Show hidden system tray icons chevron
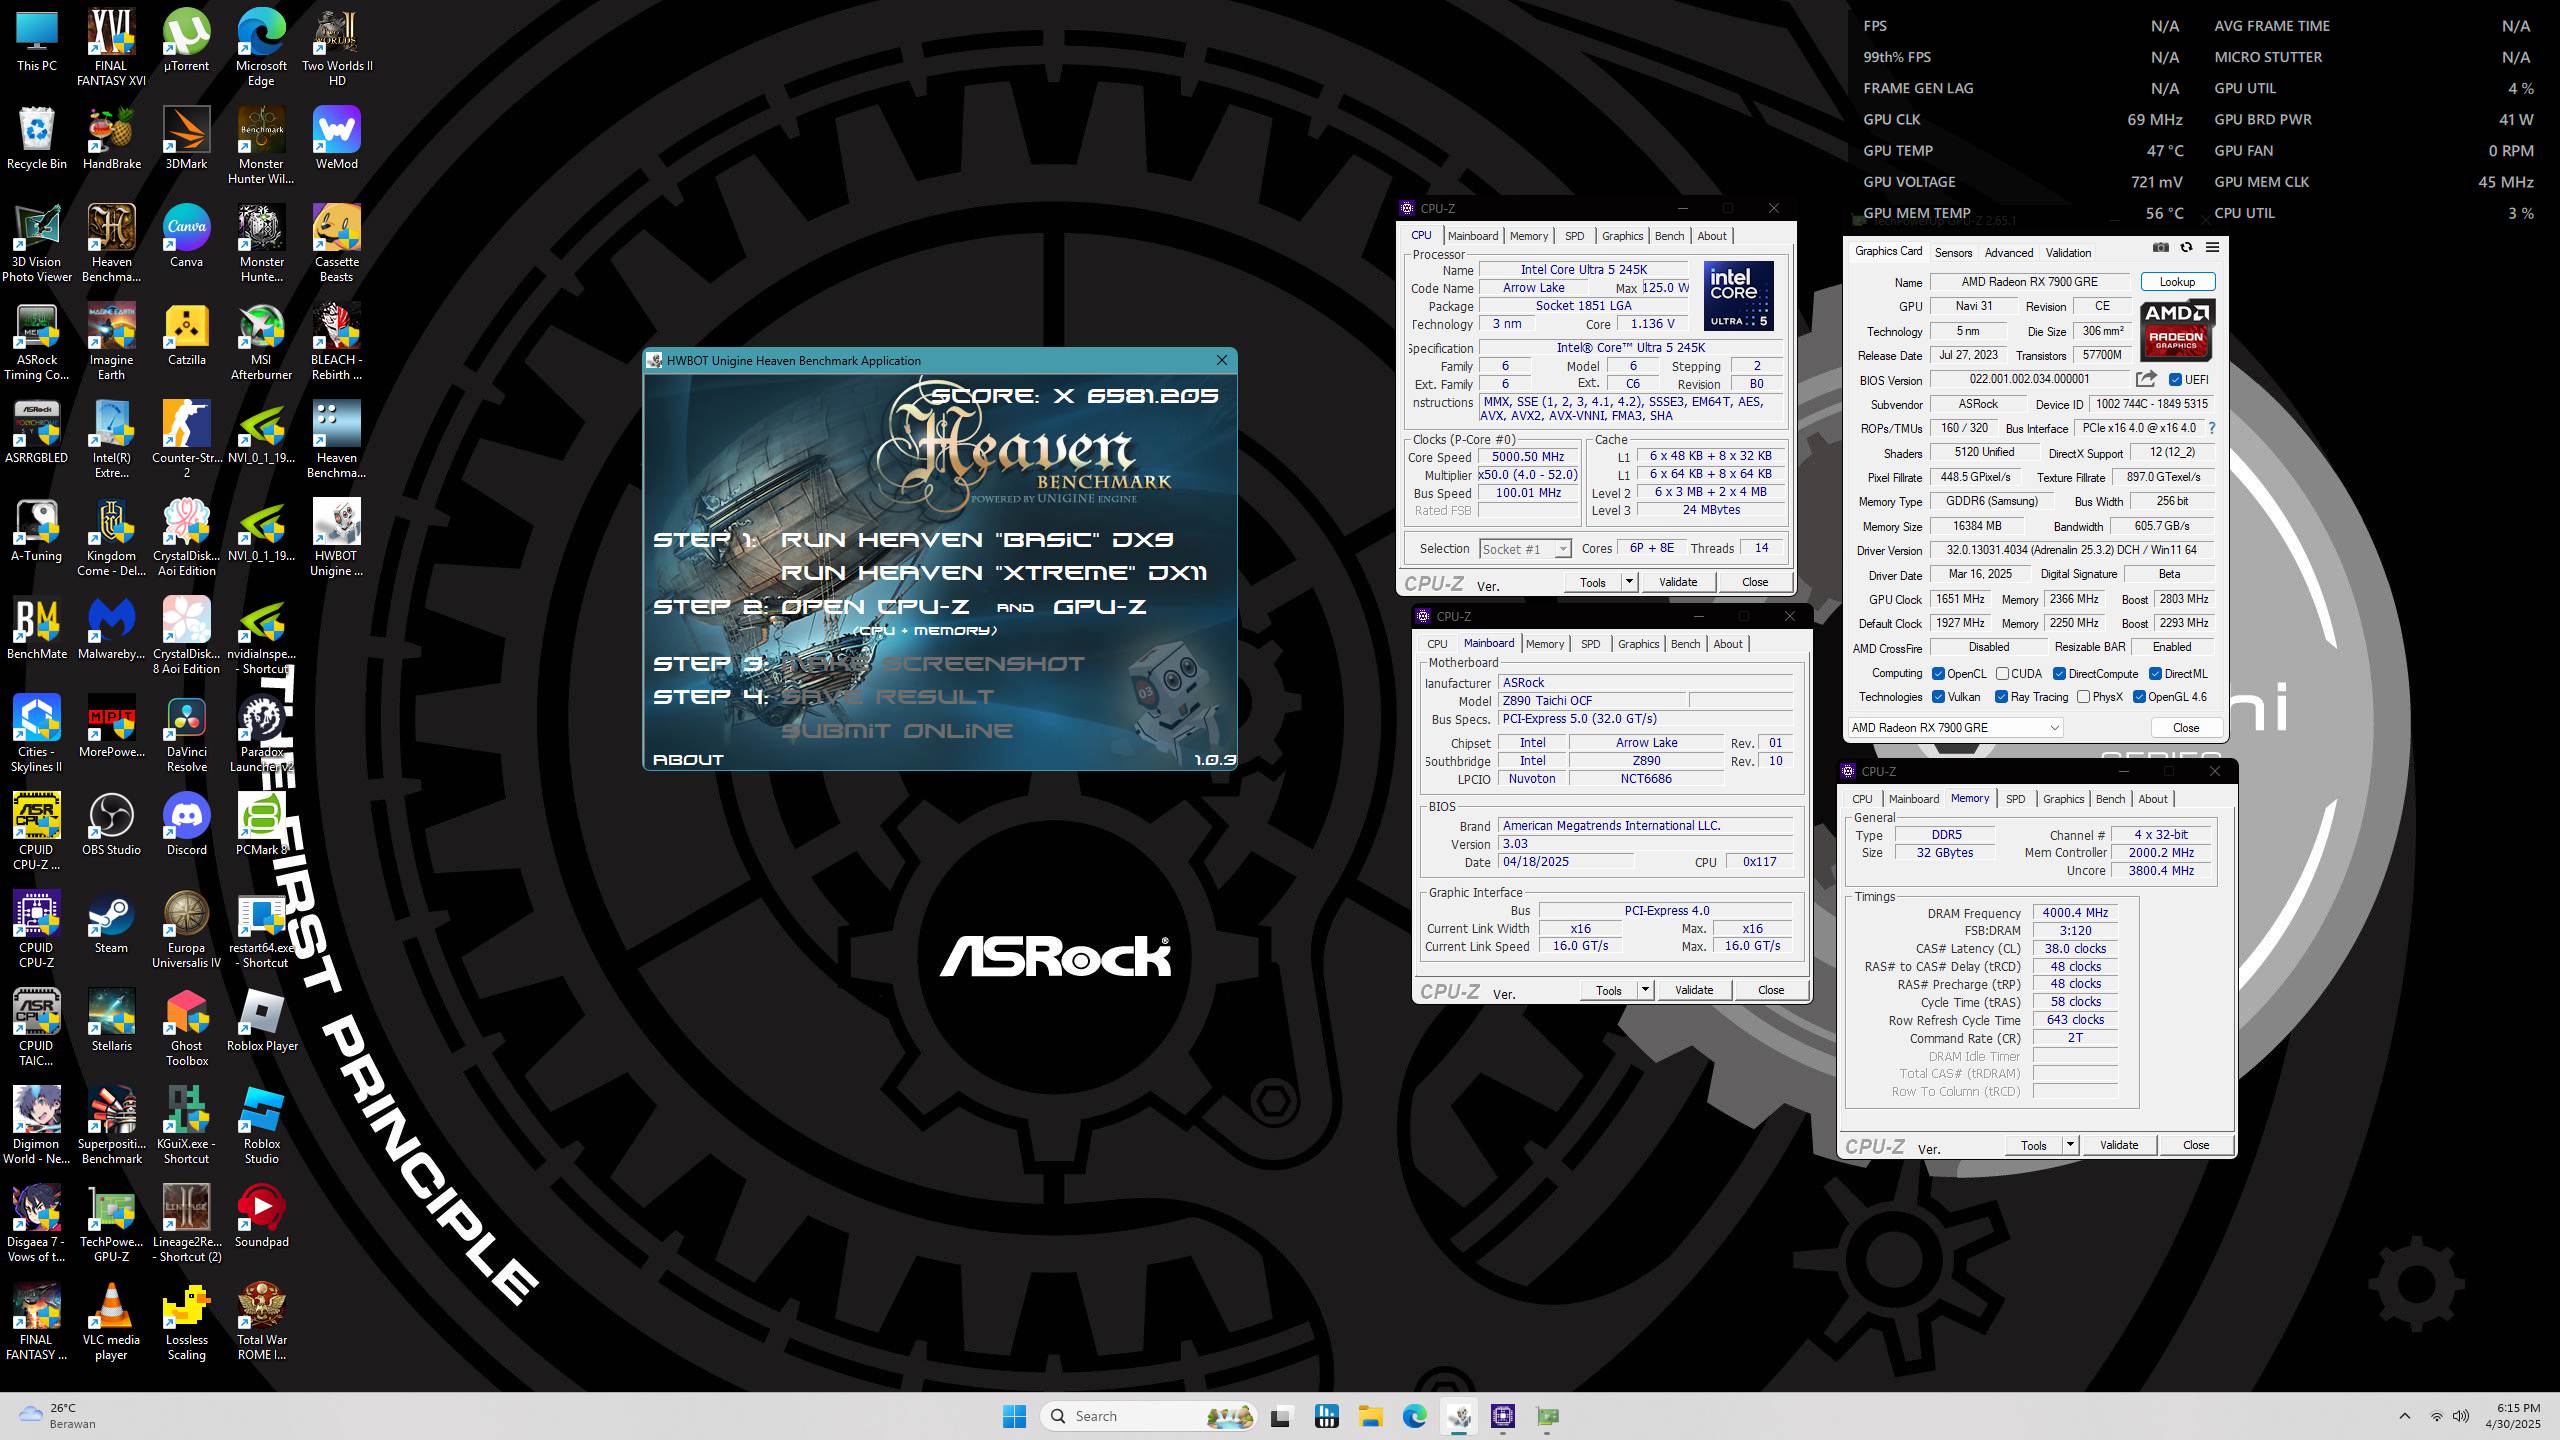Image resolution: width=2560 pixels, height=1440 pixels. tap(2404, 1416)
